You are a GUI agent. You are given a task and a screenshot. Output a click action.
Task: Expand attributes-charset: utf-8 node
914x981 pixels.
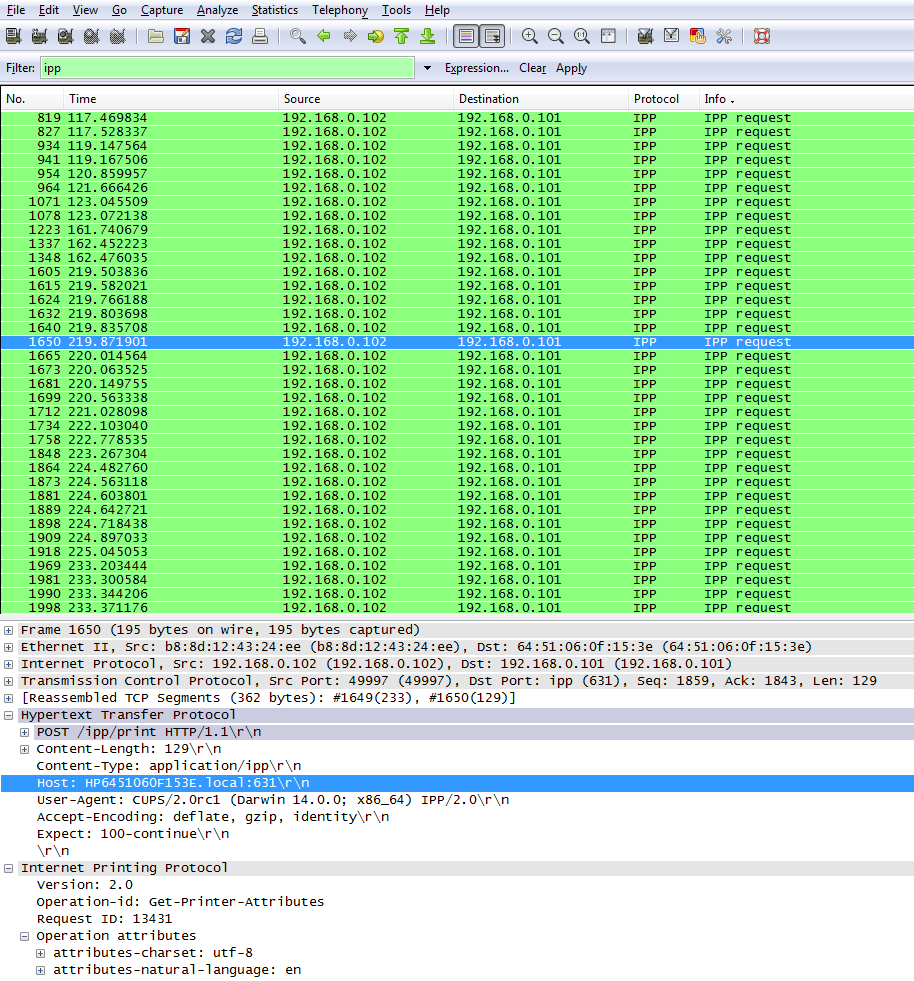coord(41,953)
